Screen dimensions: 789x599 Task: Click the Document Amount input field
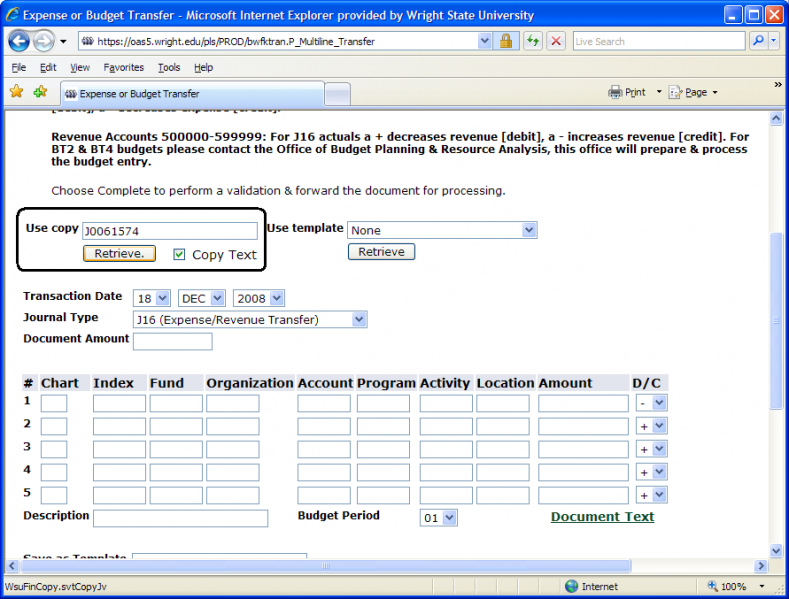click(172, 341)
